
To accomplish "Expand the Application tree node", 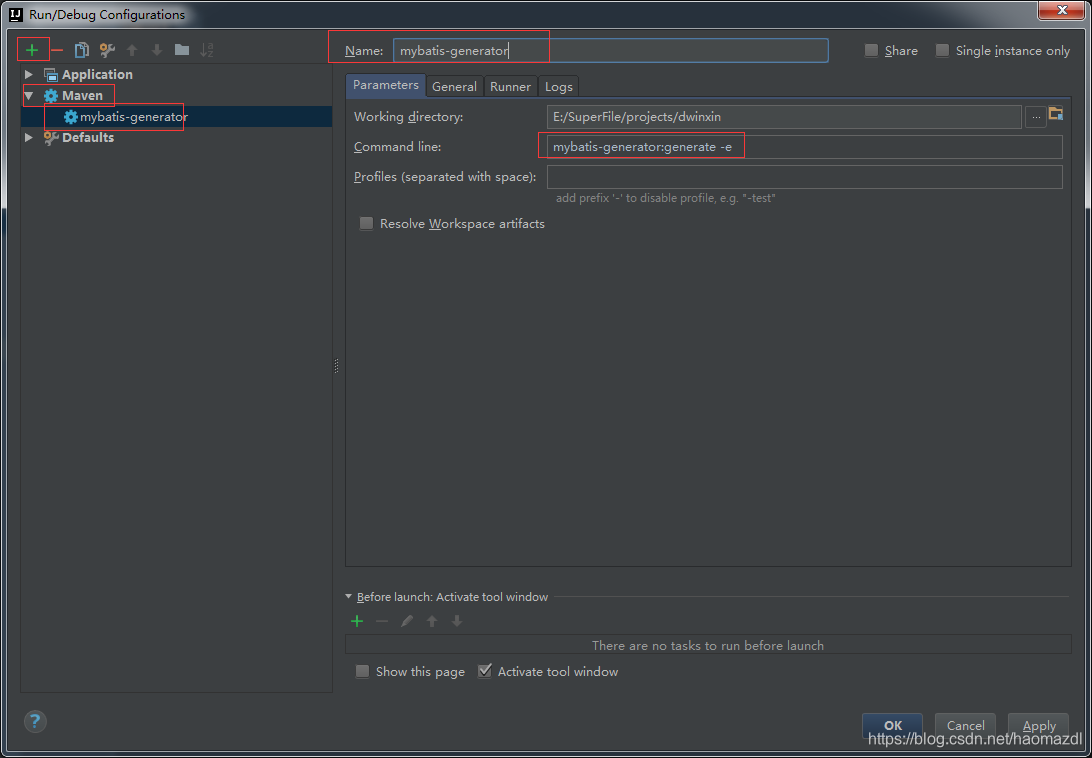I will (x=29, y=75).
